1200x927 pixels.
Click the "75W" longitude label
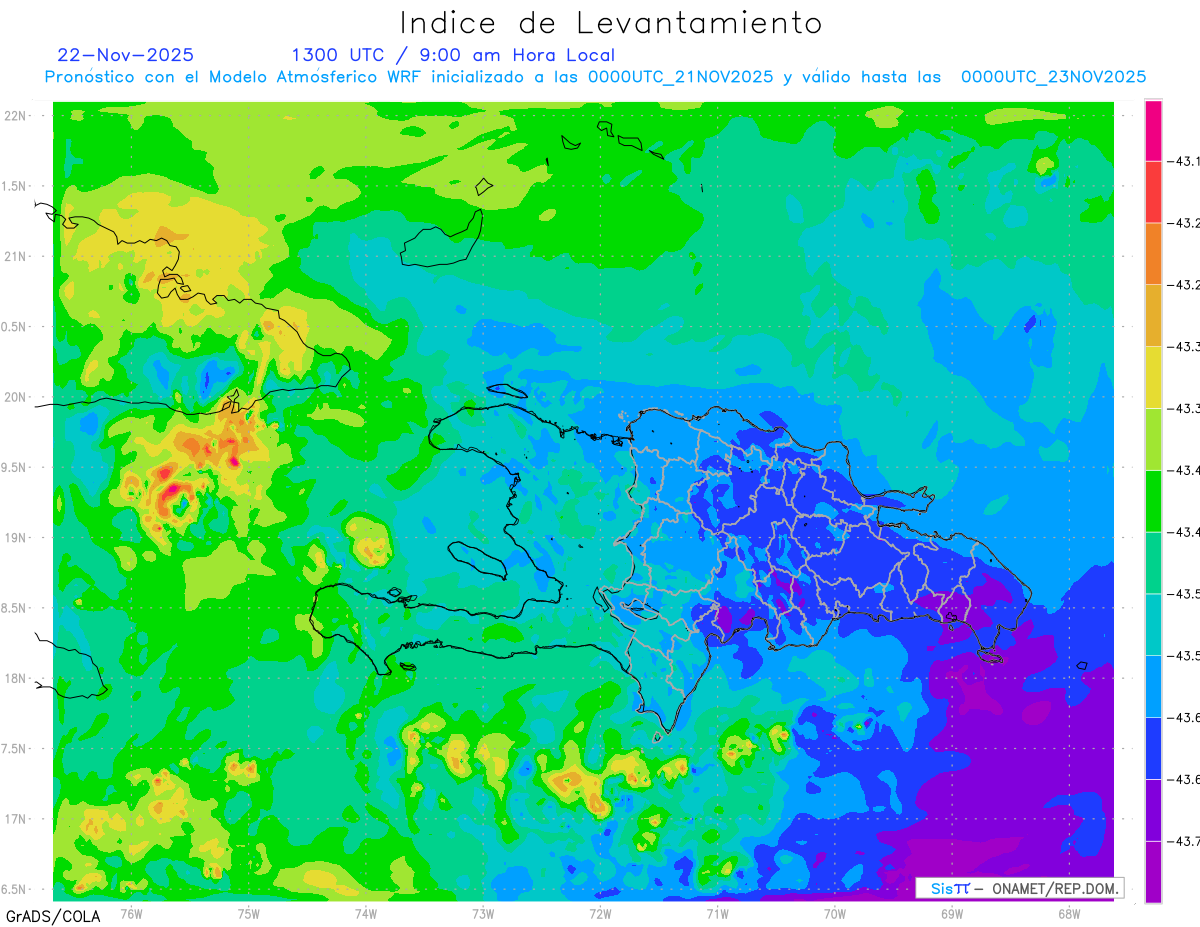249,913
